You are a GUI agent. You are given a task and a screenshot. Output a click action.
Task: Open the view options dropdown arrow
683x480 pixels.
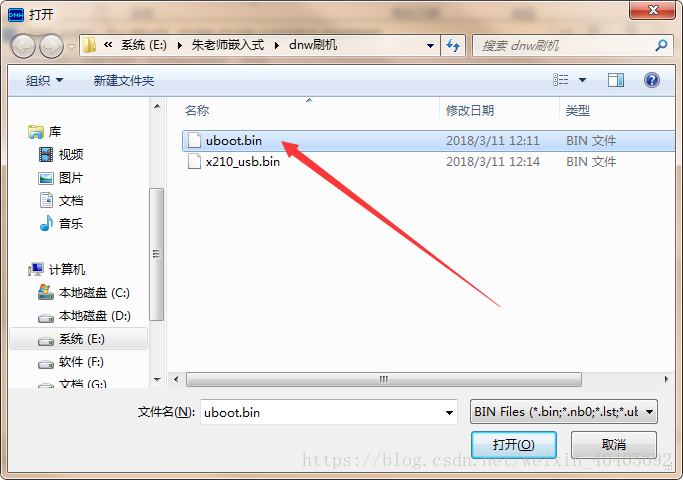click(x=582, y=80)
